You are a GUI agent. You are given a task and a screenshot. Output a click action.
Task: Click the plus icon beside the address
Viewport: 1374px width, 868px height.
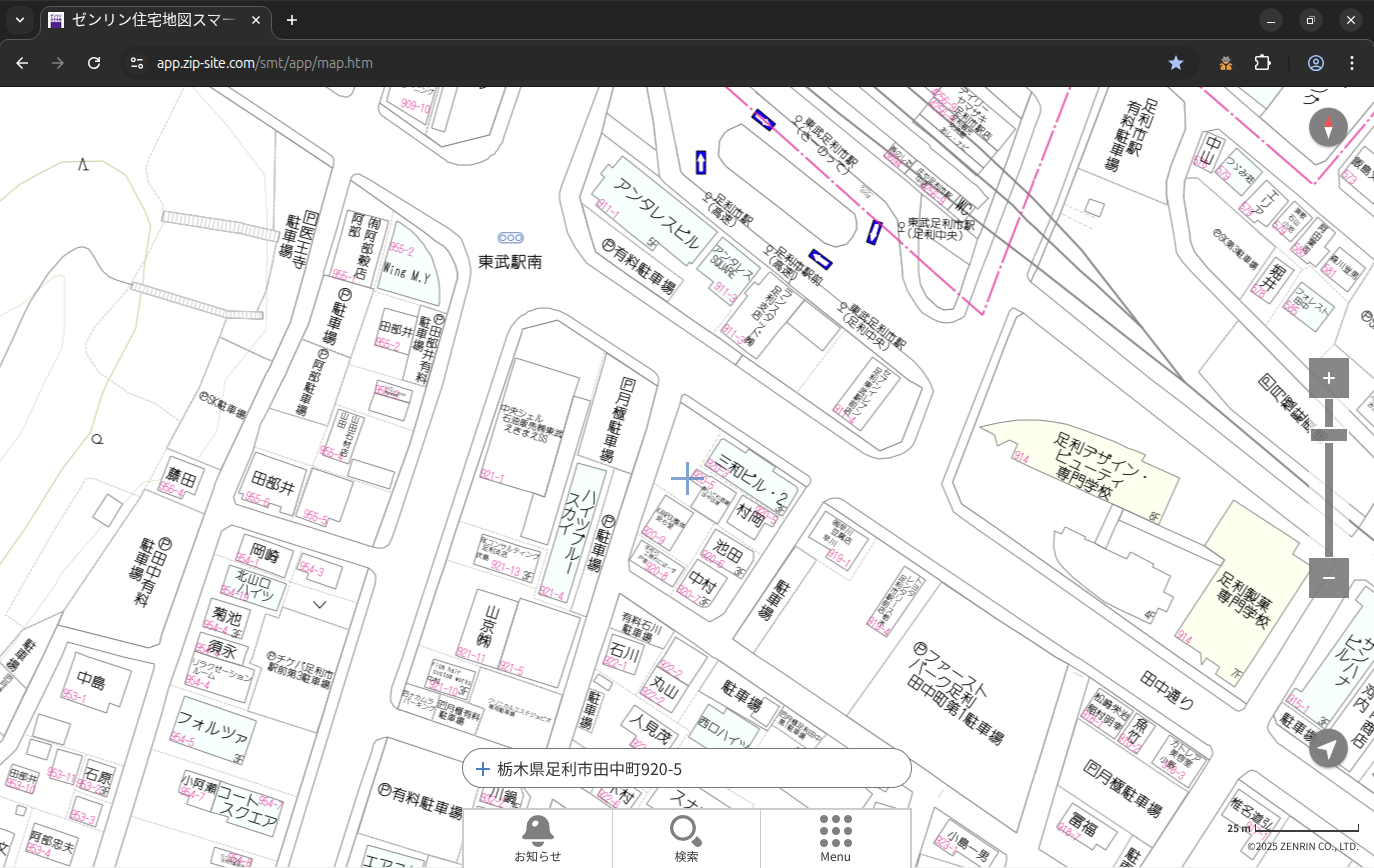[x=483, y=769]
